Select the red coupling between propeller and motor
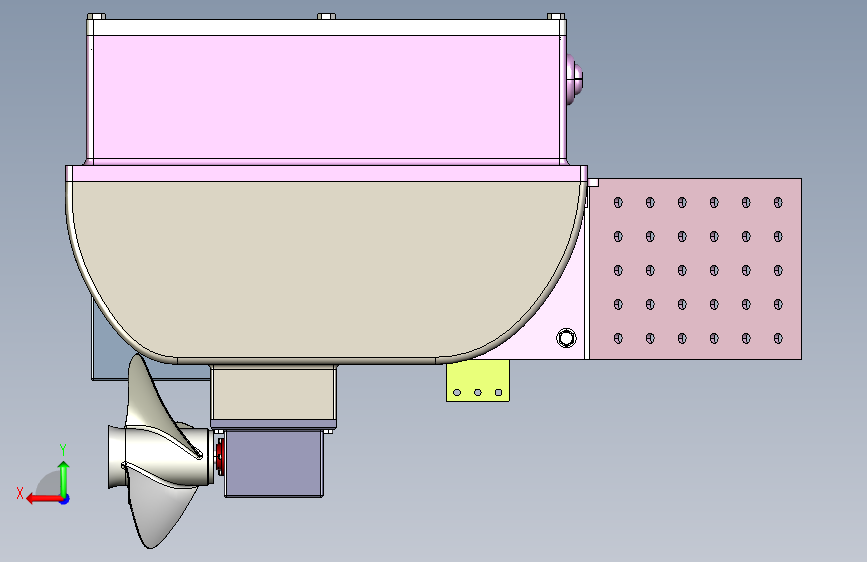This screenshot has width=867, height=562. click(220, 457)
